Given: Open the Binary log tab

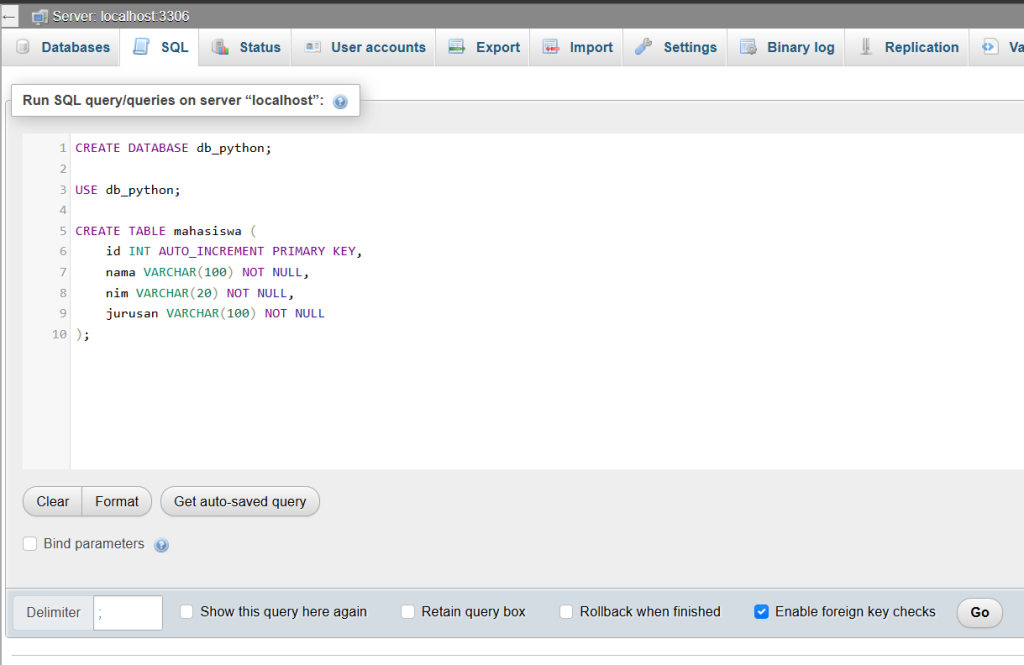Looking at the screenshot, I should pos(786,47).
